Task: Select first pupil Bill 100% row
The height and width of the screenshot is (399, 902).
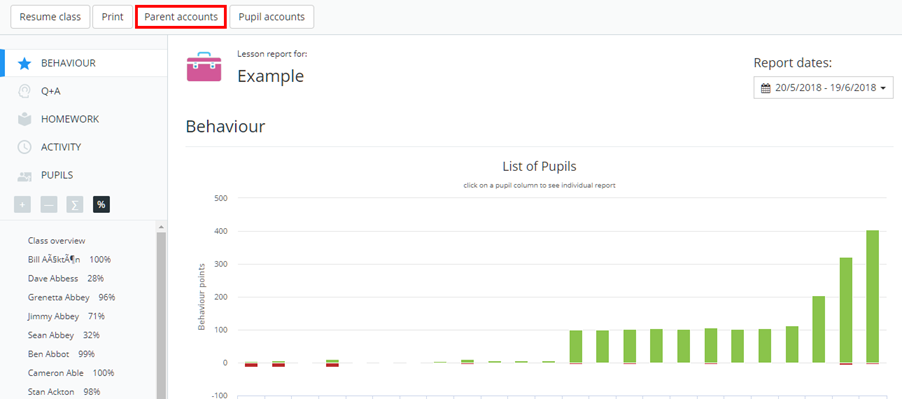Action: (x=69, y=260)
